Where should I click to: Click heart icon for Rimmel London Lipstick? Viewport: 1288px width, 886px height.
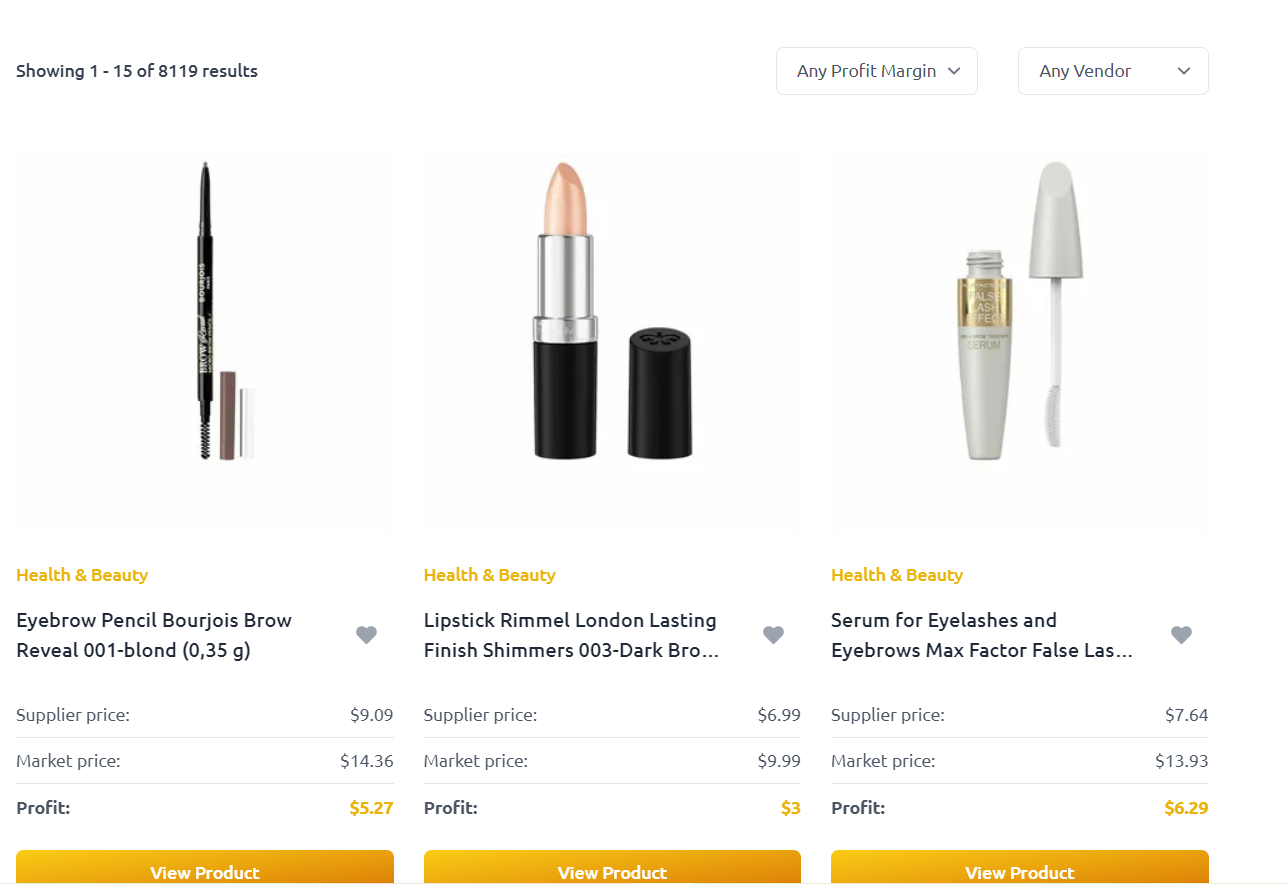773,635
